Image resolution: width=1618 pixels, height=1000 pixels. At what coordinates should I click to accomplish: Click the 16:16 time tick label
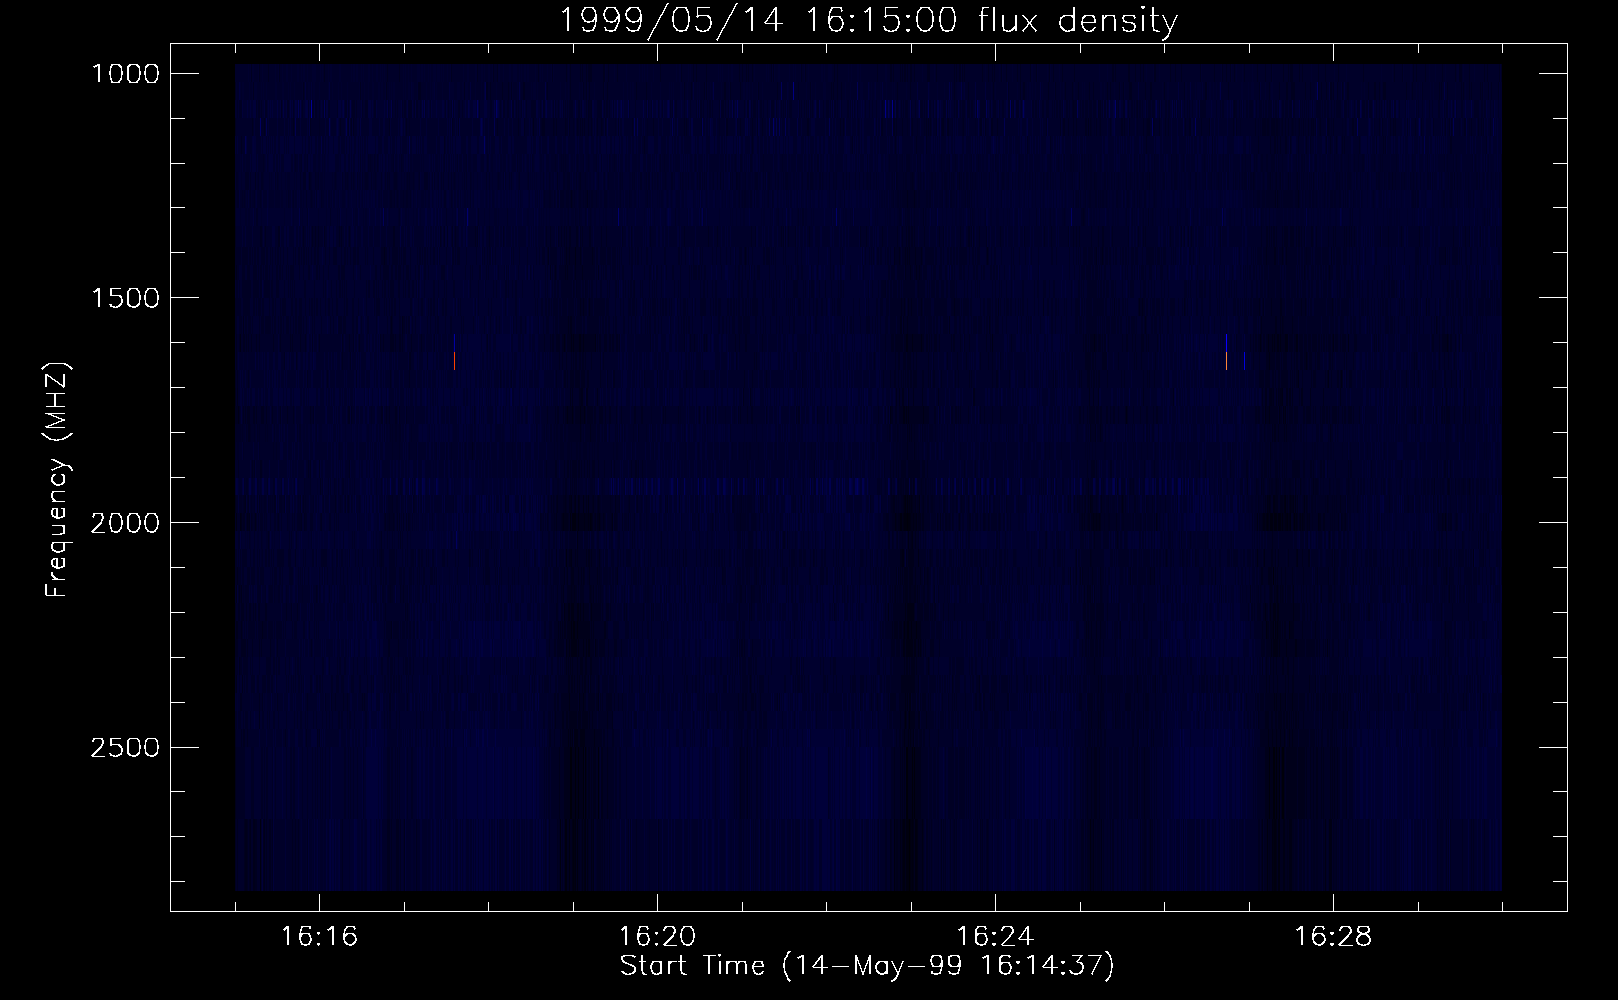pyautogui.click(x=320, y=937)
